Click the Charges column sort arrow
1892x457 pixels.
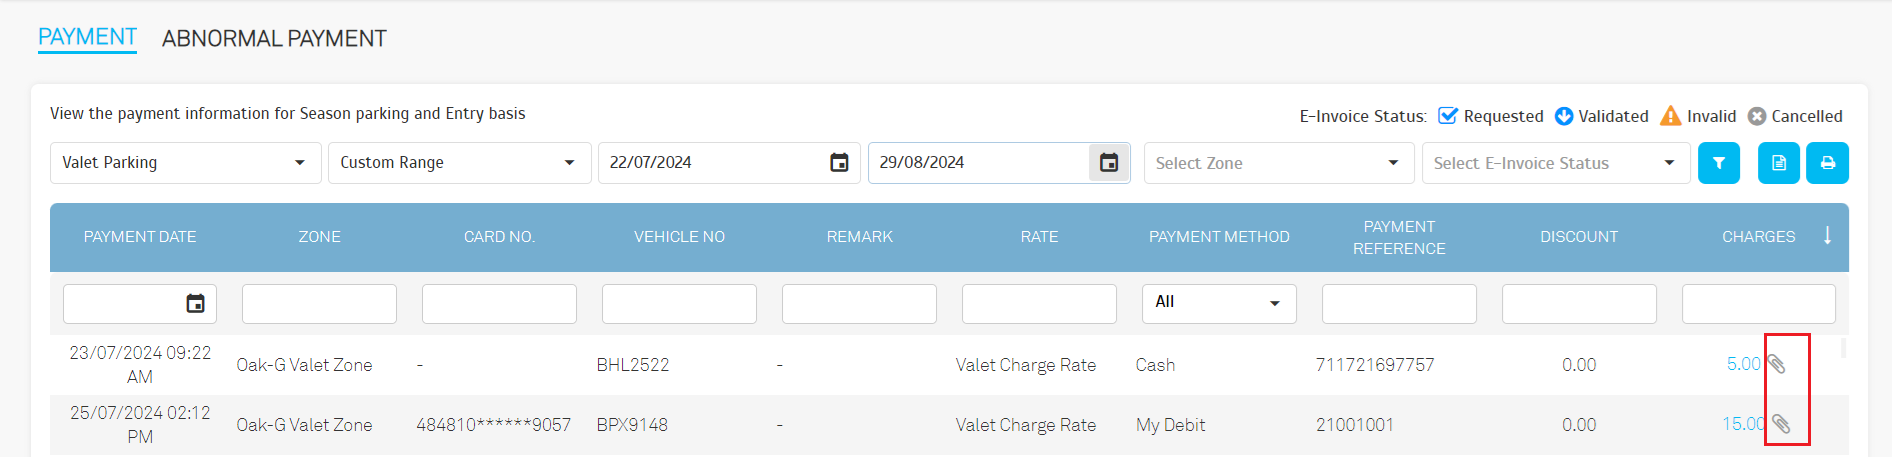[1827, 236]
